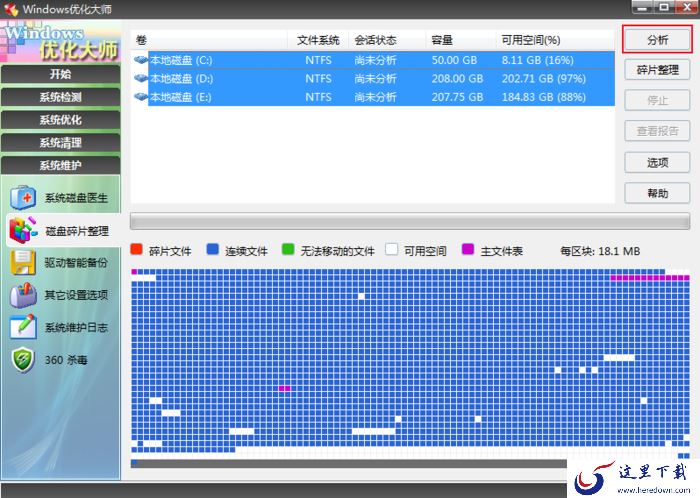The width and height of the screenshot is (700, 498).
Task: Click the 每区块: 18.1 MB label
Action: point(600,251)
